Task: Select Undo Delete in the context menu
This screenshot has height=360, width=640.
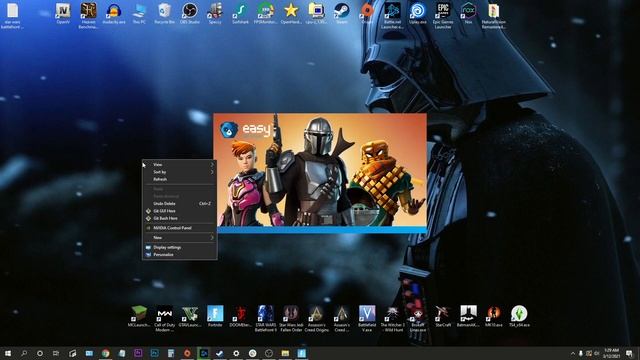Action: click(x=180, y=203)
